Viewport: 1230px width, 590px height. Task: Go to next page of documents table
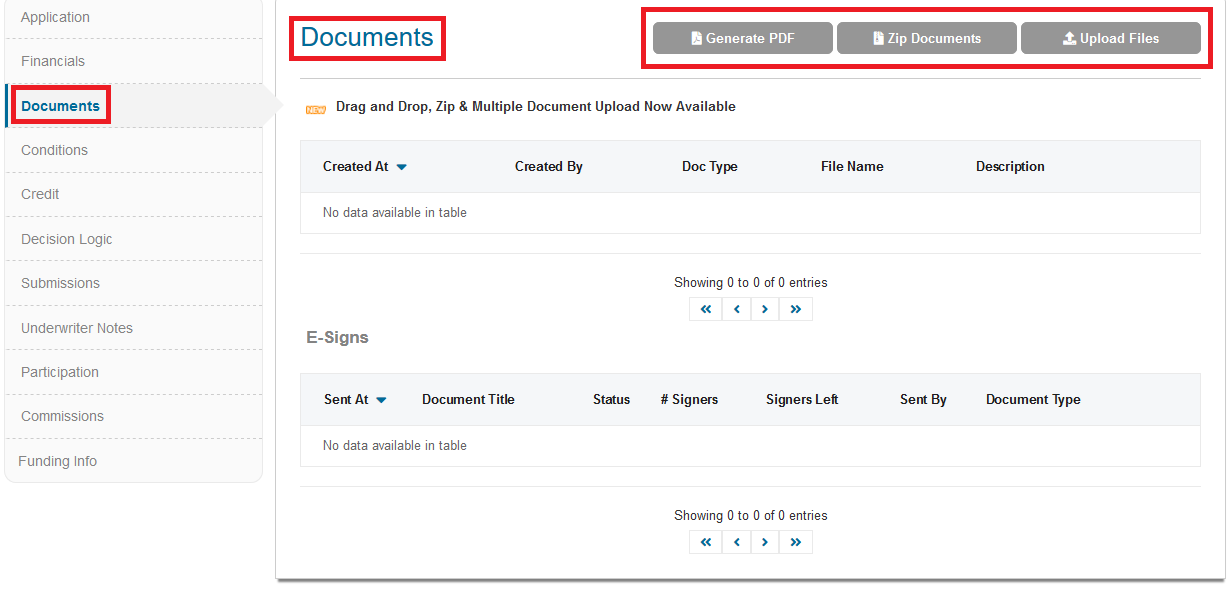click(765, 309)
